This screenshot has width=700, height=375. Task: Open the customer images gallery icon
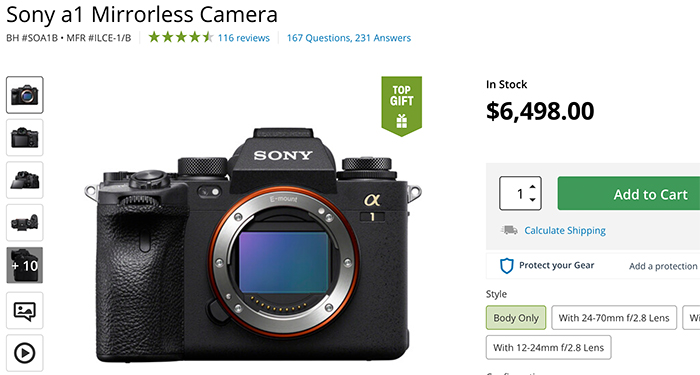click(25, 310)
